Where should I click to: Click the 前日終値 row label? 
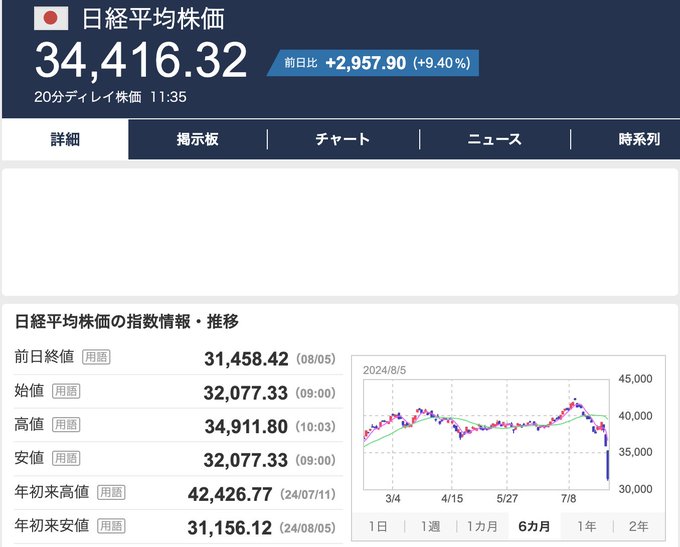click(x=44, y=357)
